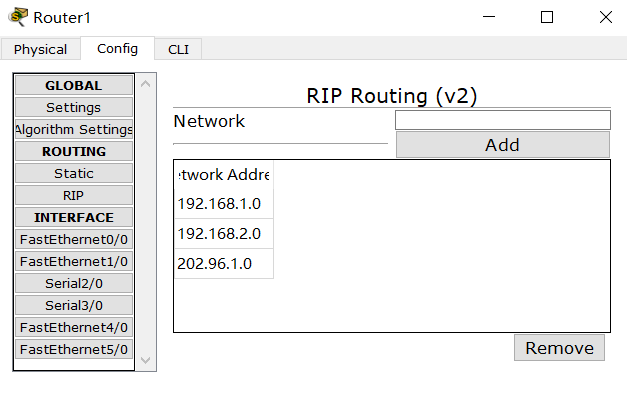Click the Router1 app icon in title bar
This screenshot has width=628, height=393.
click(x=18, y=17)
